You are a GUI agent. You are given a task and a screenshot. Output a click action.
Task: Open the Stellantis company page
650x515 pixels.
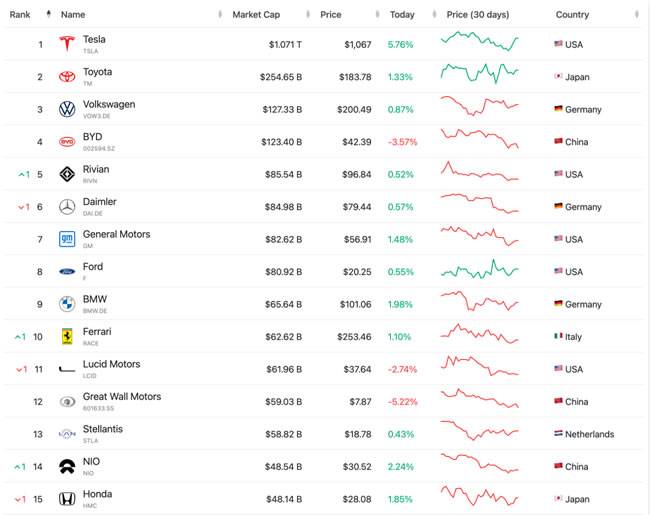pos(103,429)
